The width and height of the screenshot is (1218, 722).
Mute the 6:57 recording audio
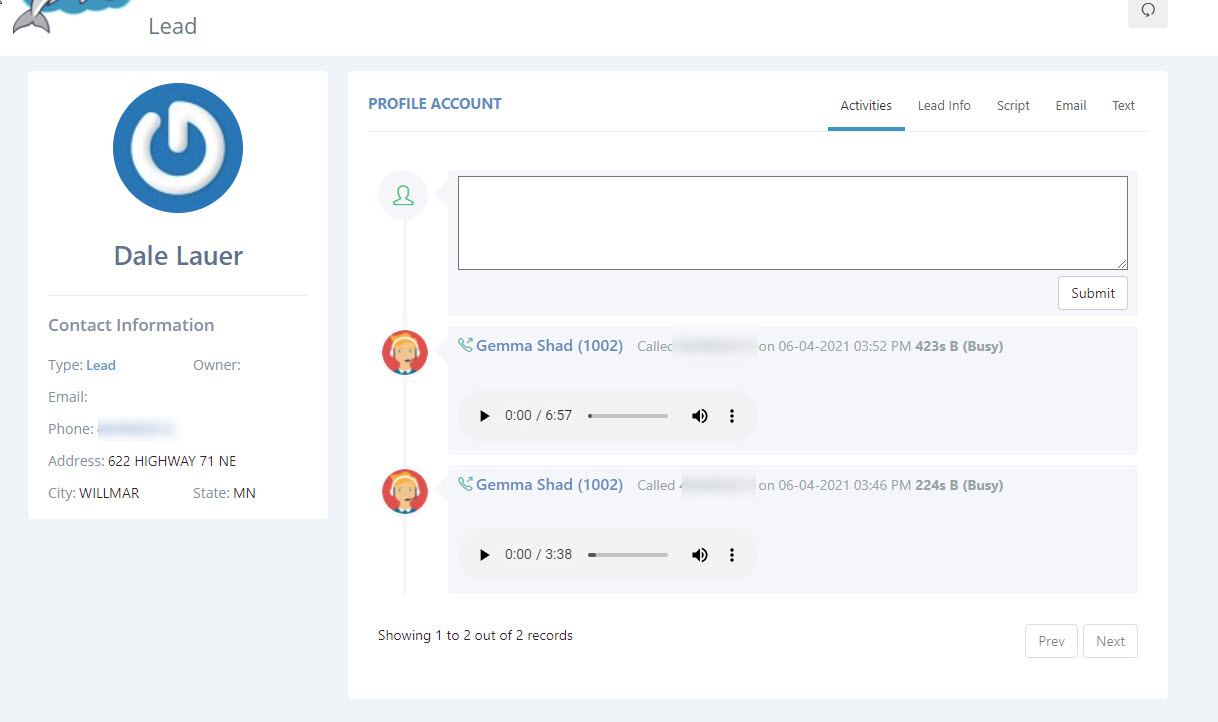(700, 416)
